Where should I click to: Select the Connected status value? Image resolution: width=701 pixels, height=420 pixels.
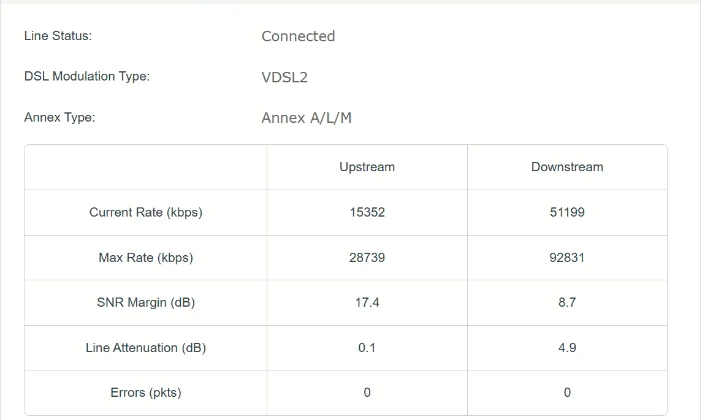[x=298, y=36]
